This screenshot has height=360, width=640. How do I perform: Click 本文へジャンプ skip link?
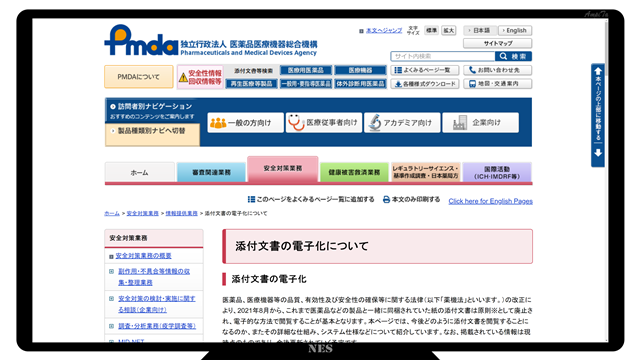384,31
